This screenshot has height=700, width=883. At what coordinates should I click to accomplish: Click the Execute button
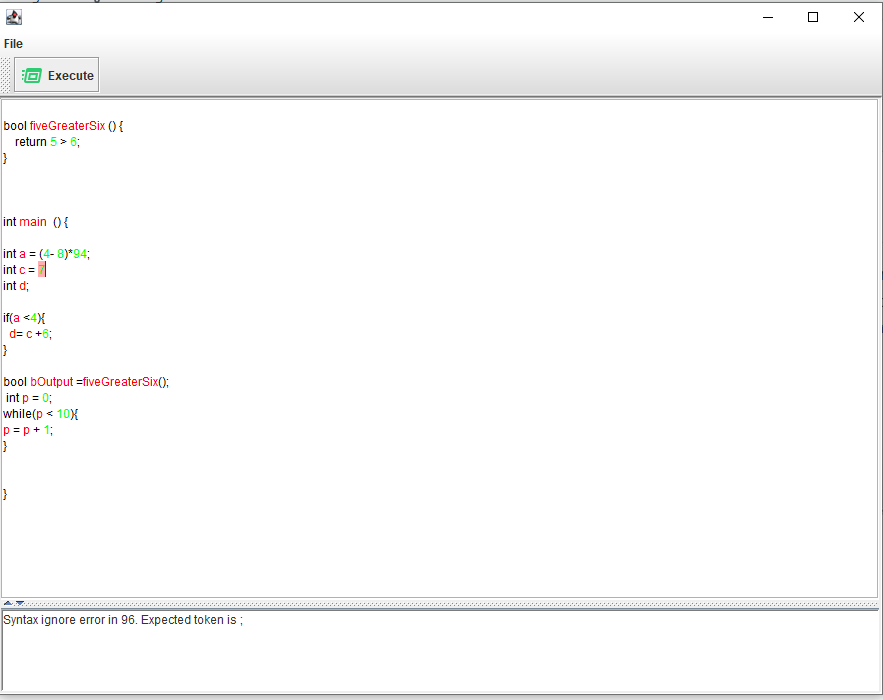pos(56,75)
